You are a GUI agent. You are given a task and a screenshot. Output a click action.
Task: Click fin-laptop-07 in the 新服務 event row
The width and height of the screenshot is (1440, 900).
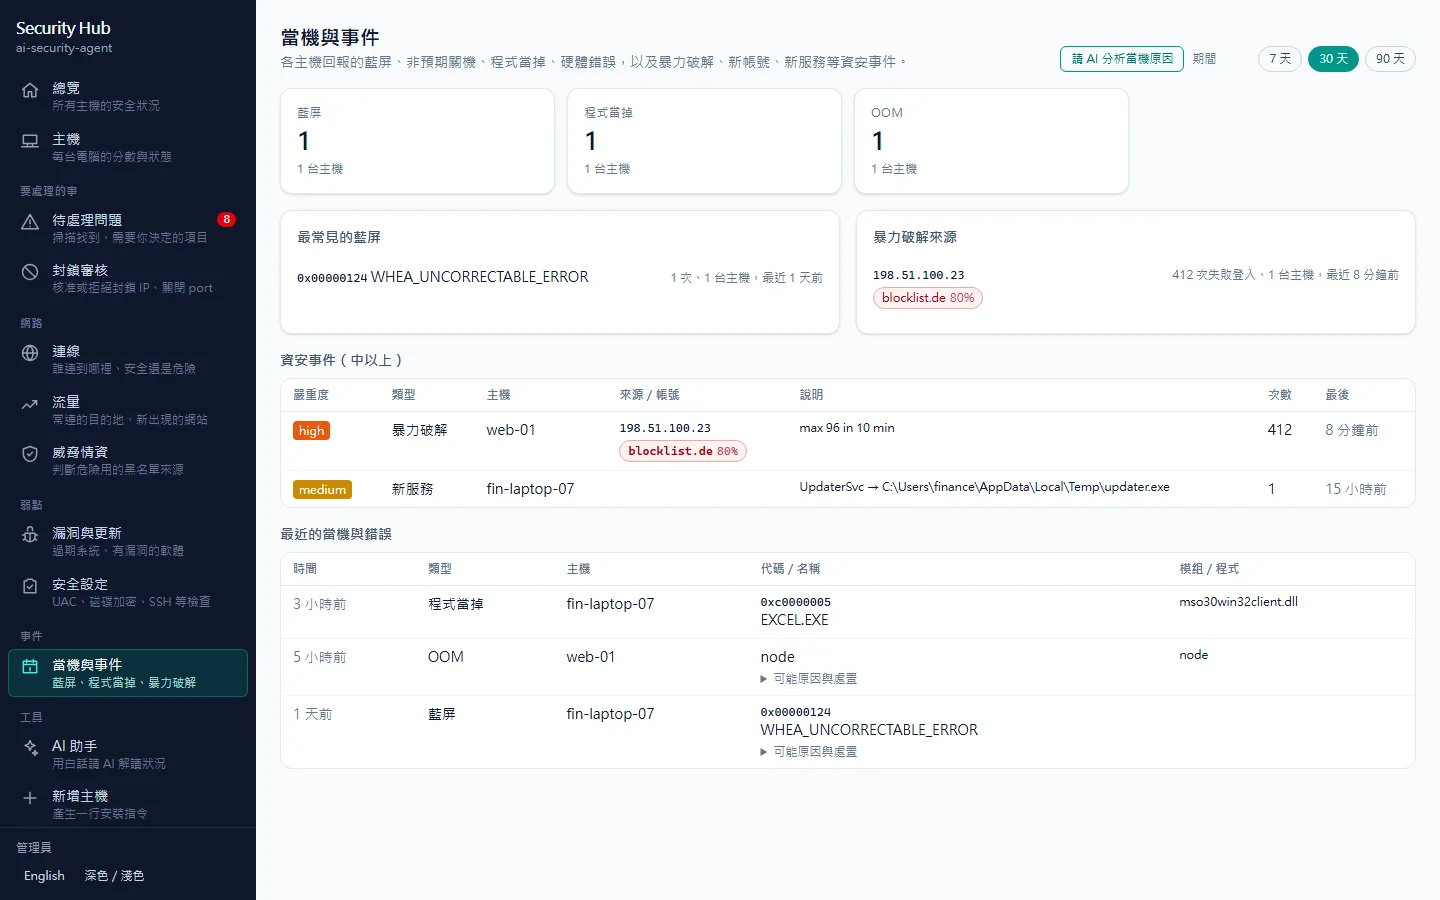(530, 489)
